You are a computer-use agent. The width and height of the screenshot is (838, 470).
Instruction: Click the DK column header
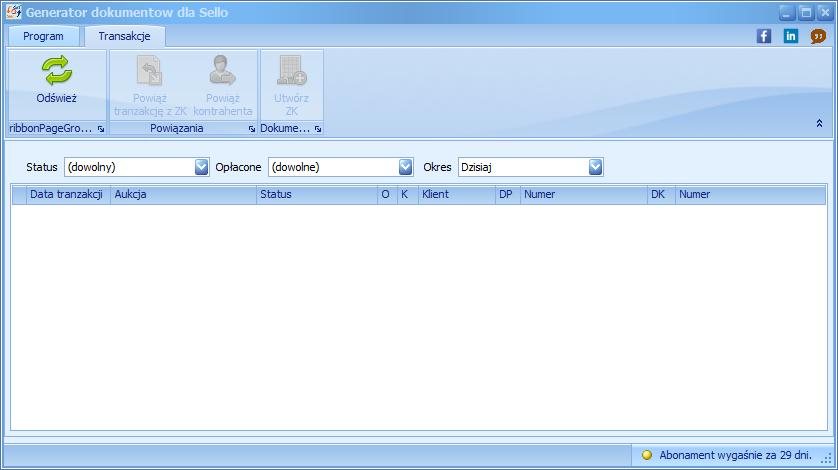pos(661,195)
